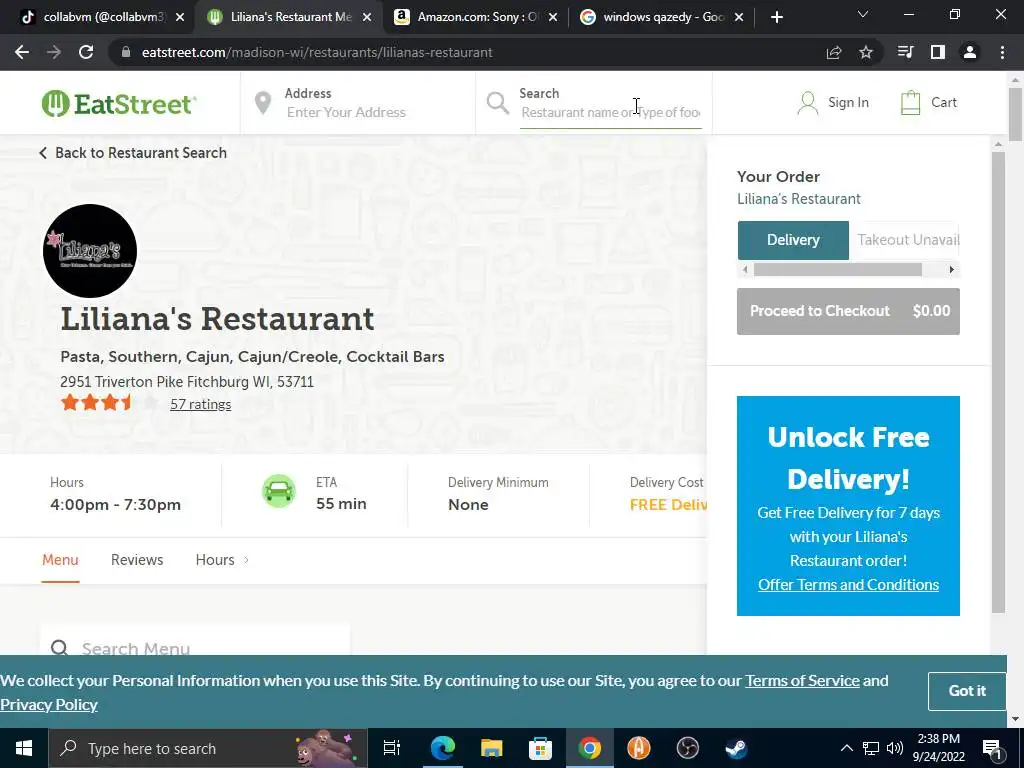Click left arrow of order options scrollbar

click(x=745, y=270)
